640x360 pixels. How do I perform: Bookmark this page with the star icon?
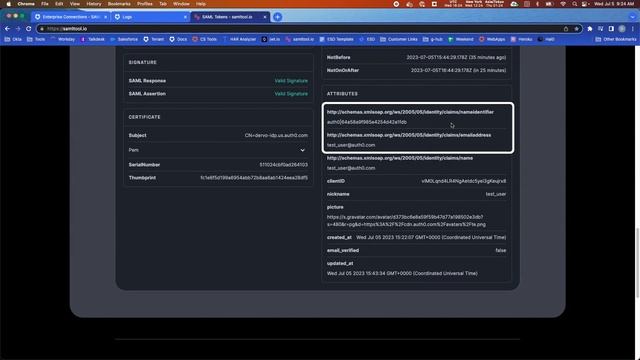pos(576,29)
